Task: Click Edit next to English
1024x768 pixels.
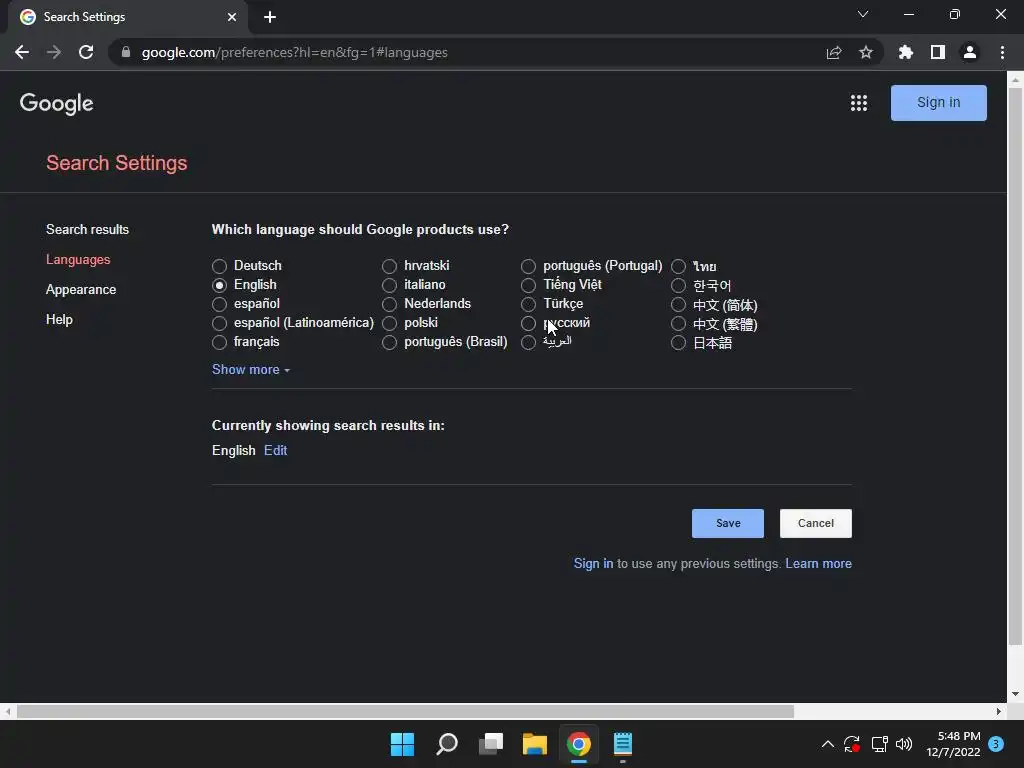Action: click(x=276, y=451)
